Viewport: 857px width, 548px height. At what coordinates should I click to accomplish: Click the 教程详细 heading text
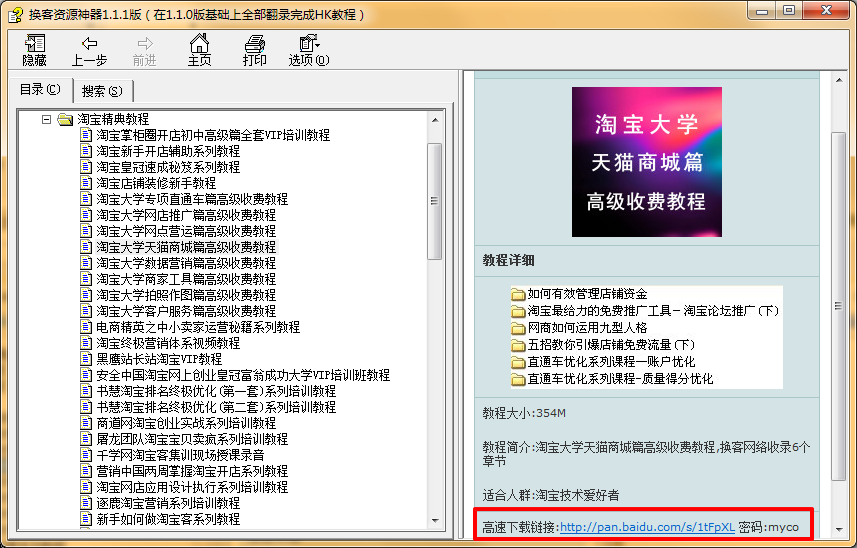click(x=508, y=260)
